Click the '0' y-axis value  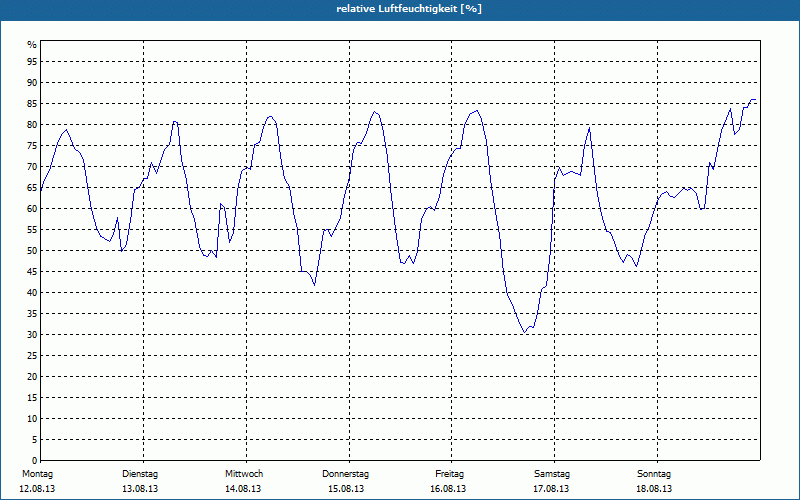tap(35, 461)
